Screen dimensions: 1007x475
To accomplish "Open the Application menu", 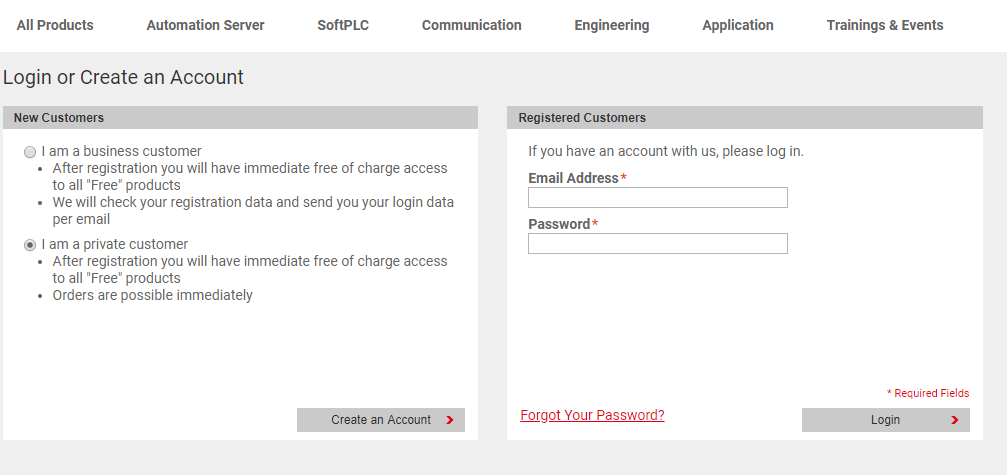I will point(738,26).
